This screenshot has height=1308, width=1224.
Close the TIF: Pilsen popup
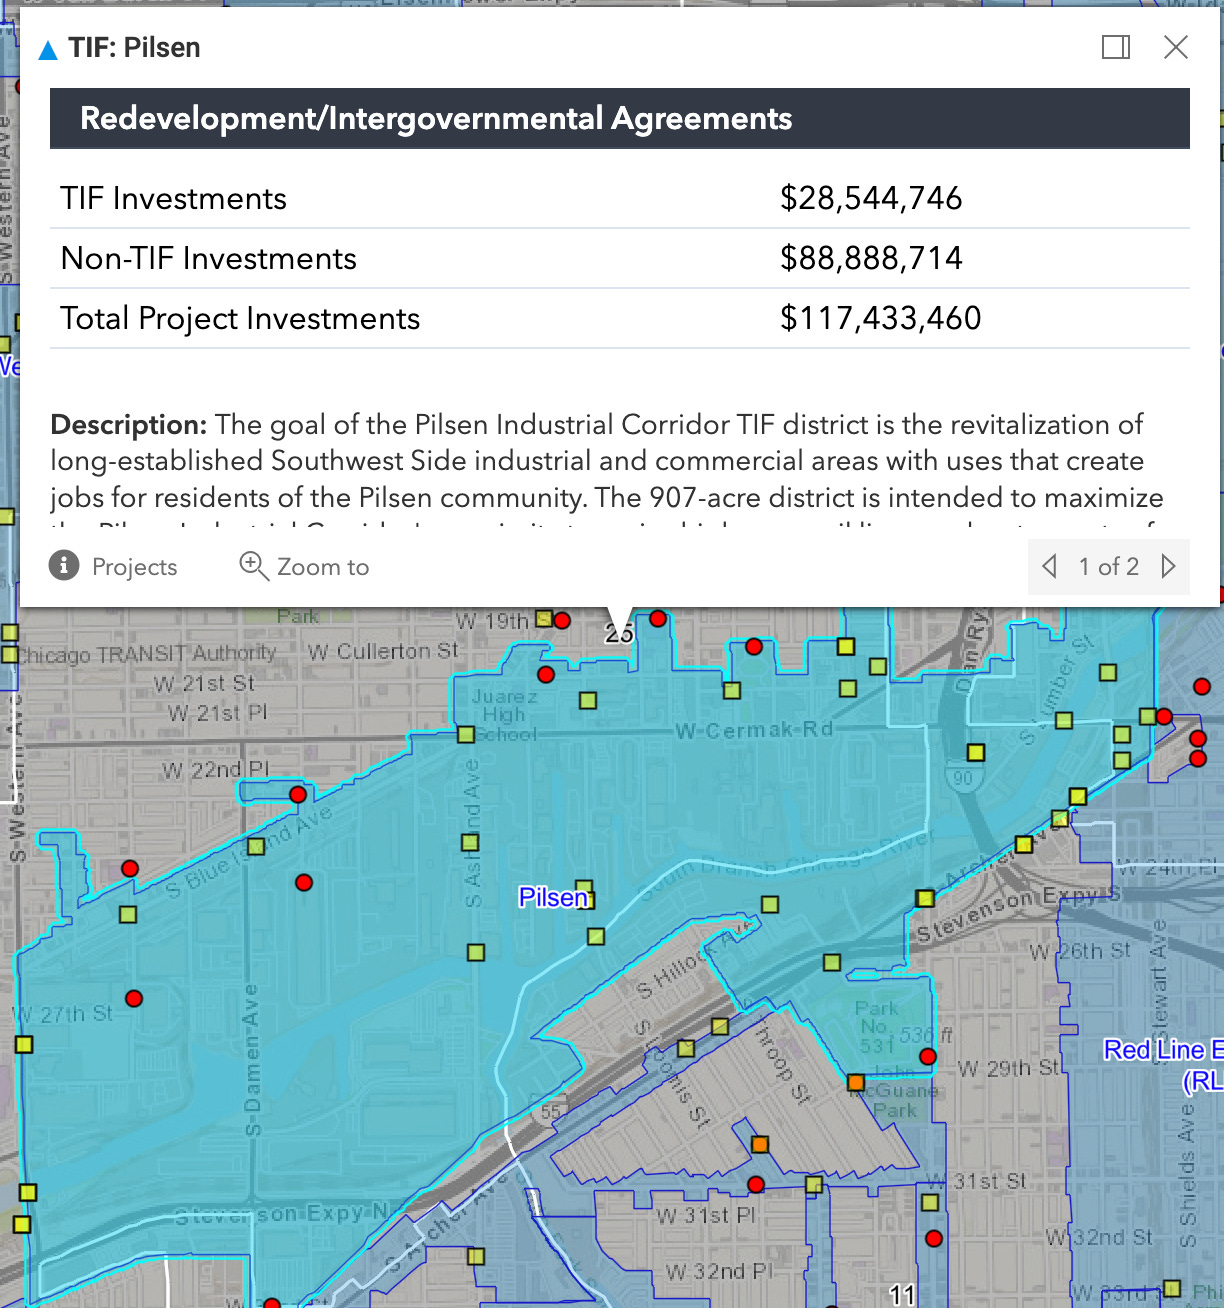(1175, 47)
